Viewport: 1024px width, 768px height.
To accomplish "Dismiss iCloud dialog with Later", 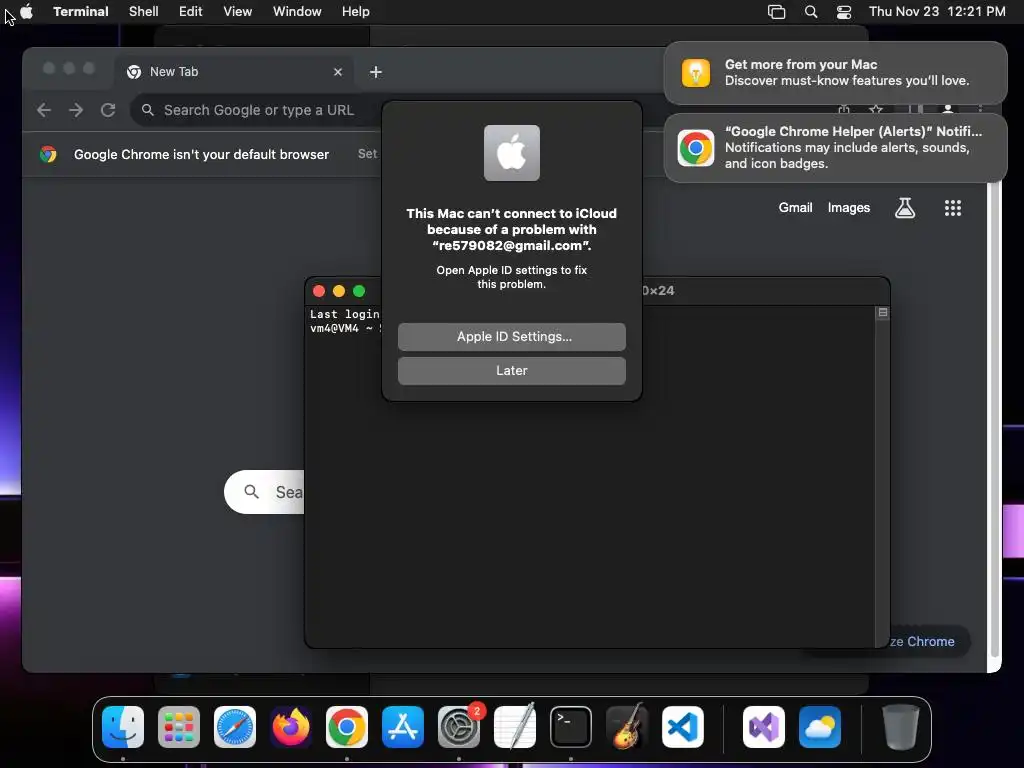I will (x=511, y=370).
